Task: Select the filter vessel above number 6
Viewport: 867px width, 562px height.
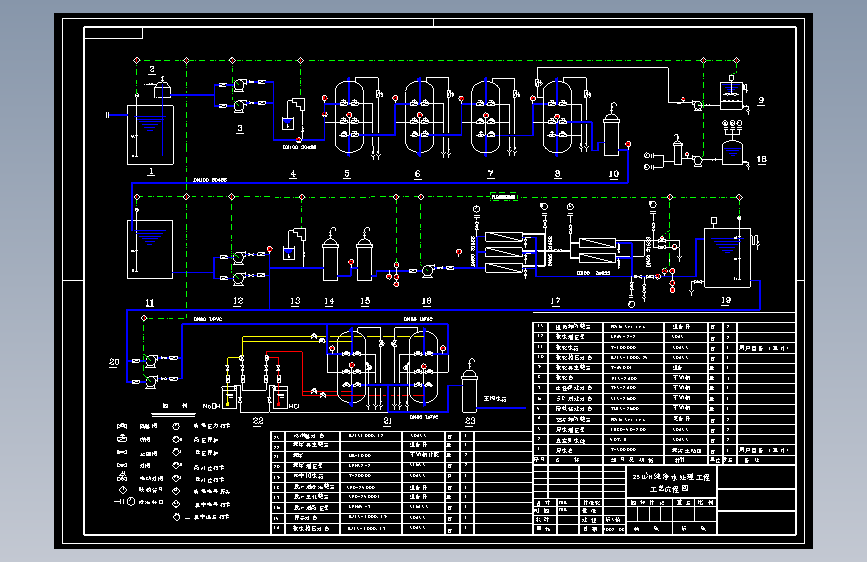Action: pyautogui.click(x=420, y=117)
